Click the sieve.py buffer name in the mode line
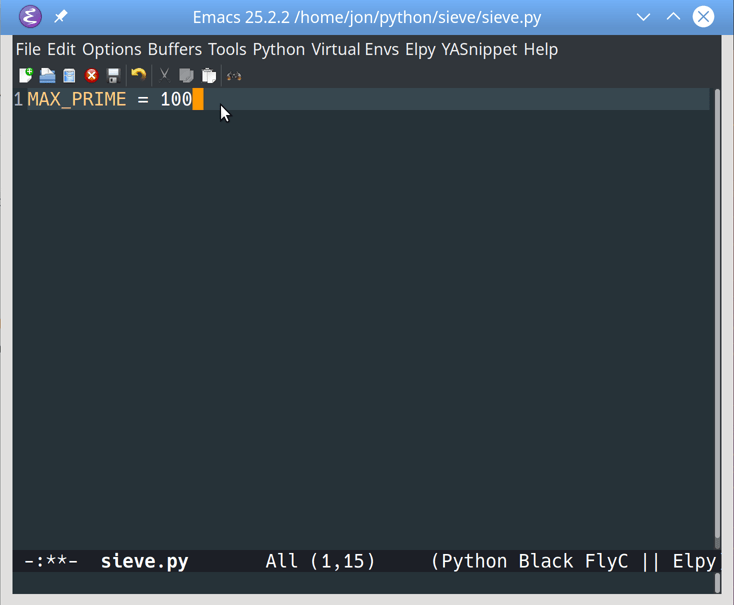The height and width of the screenshot is (605, 734). pyautogui.click(x=145, y=561)
